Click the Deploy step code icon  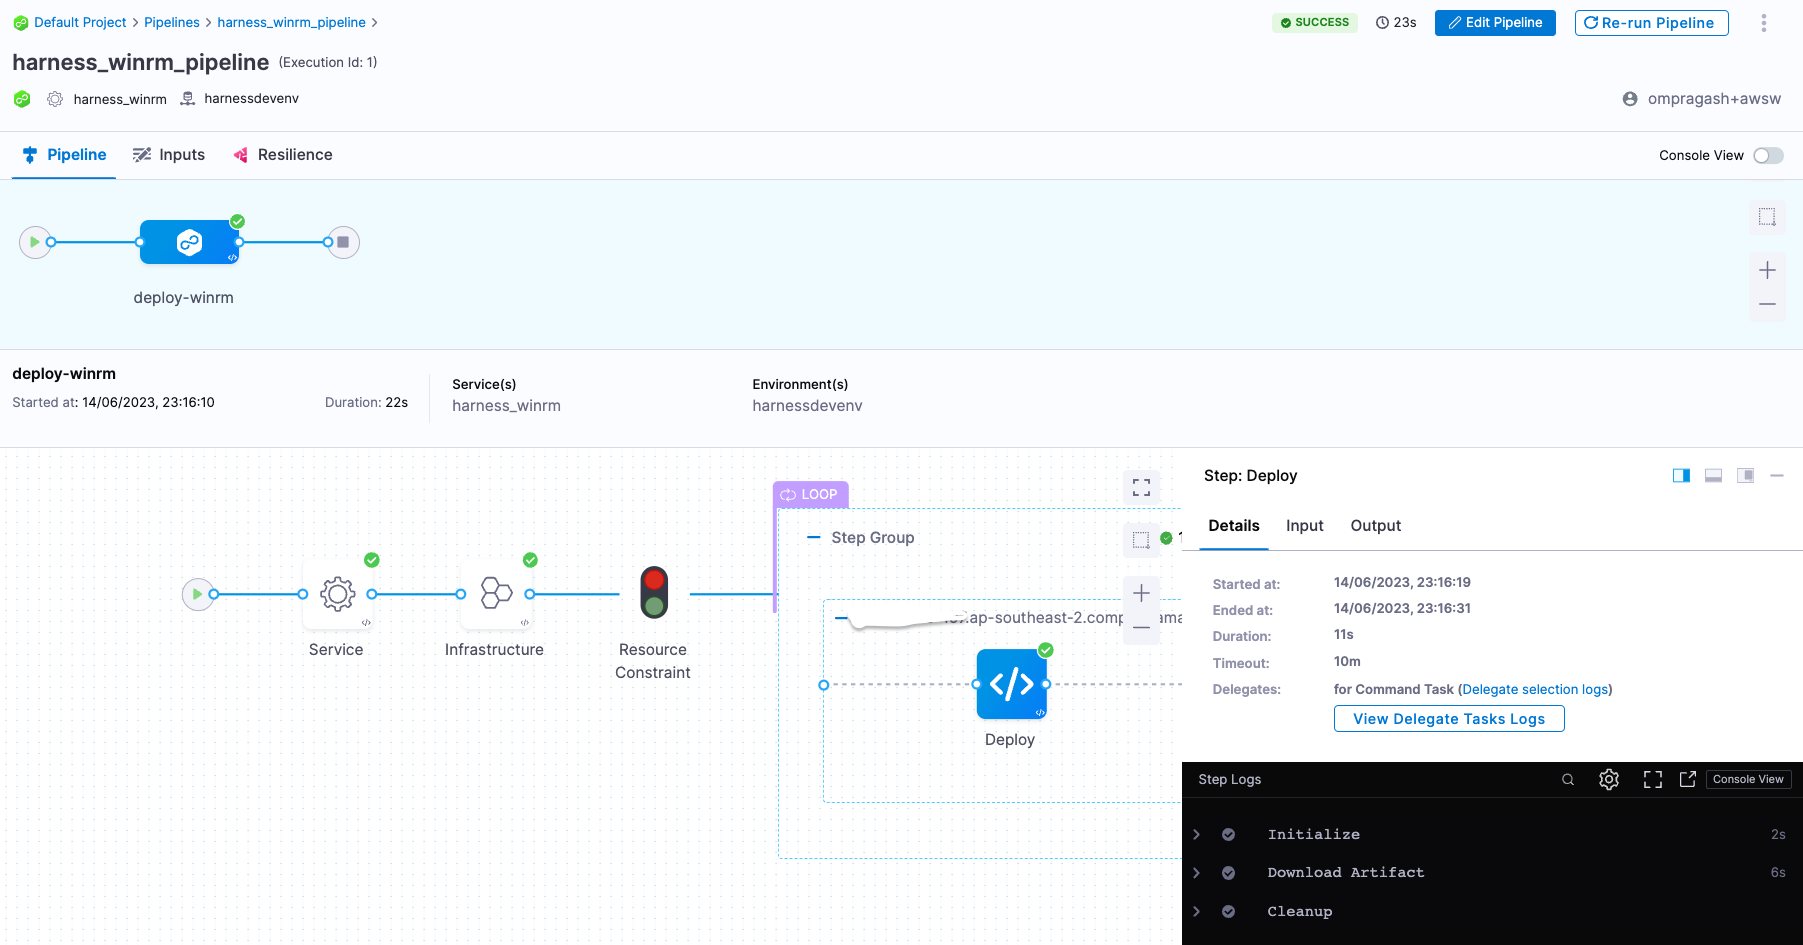pyautogui.click(x=1011, y=684)
